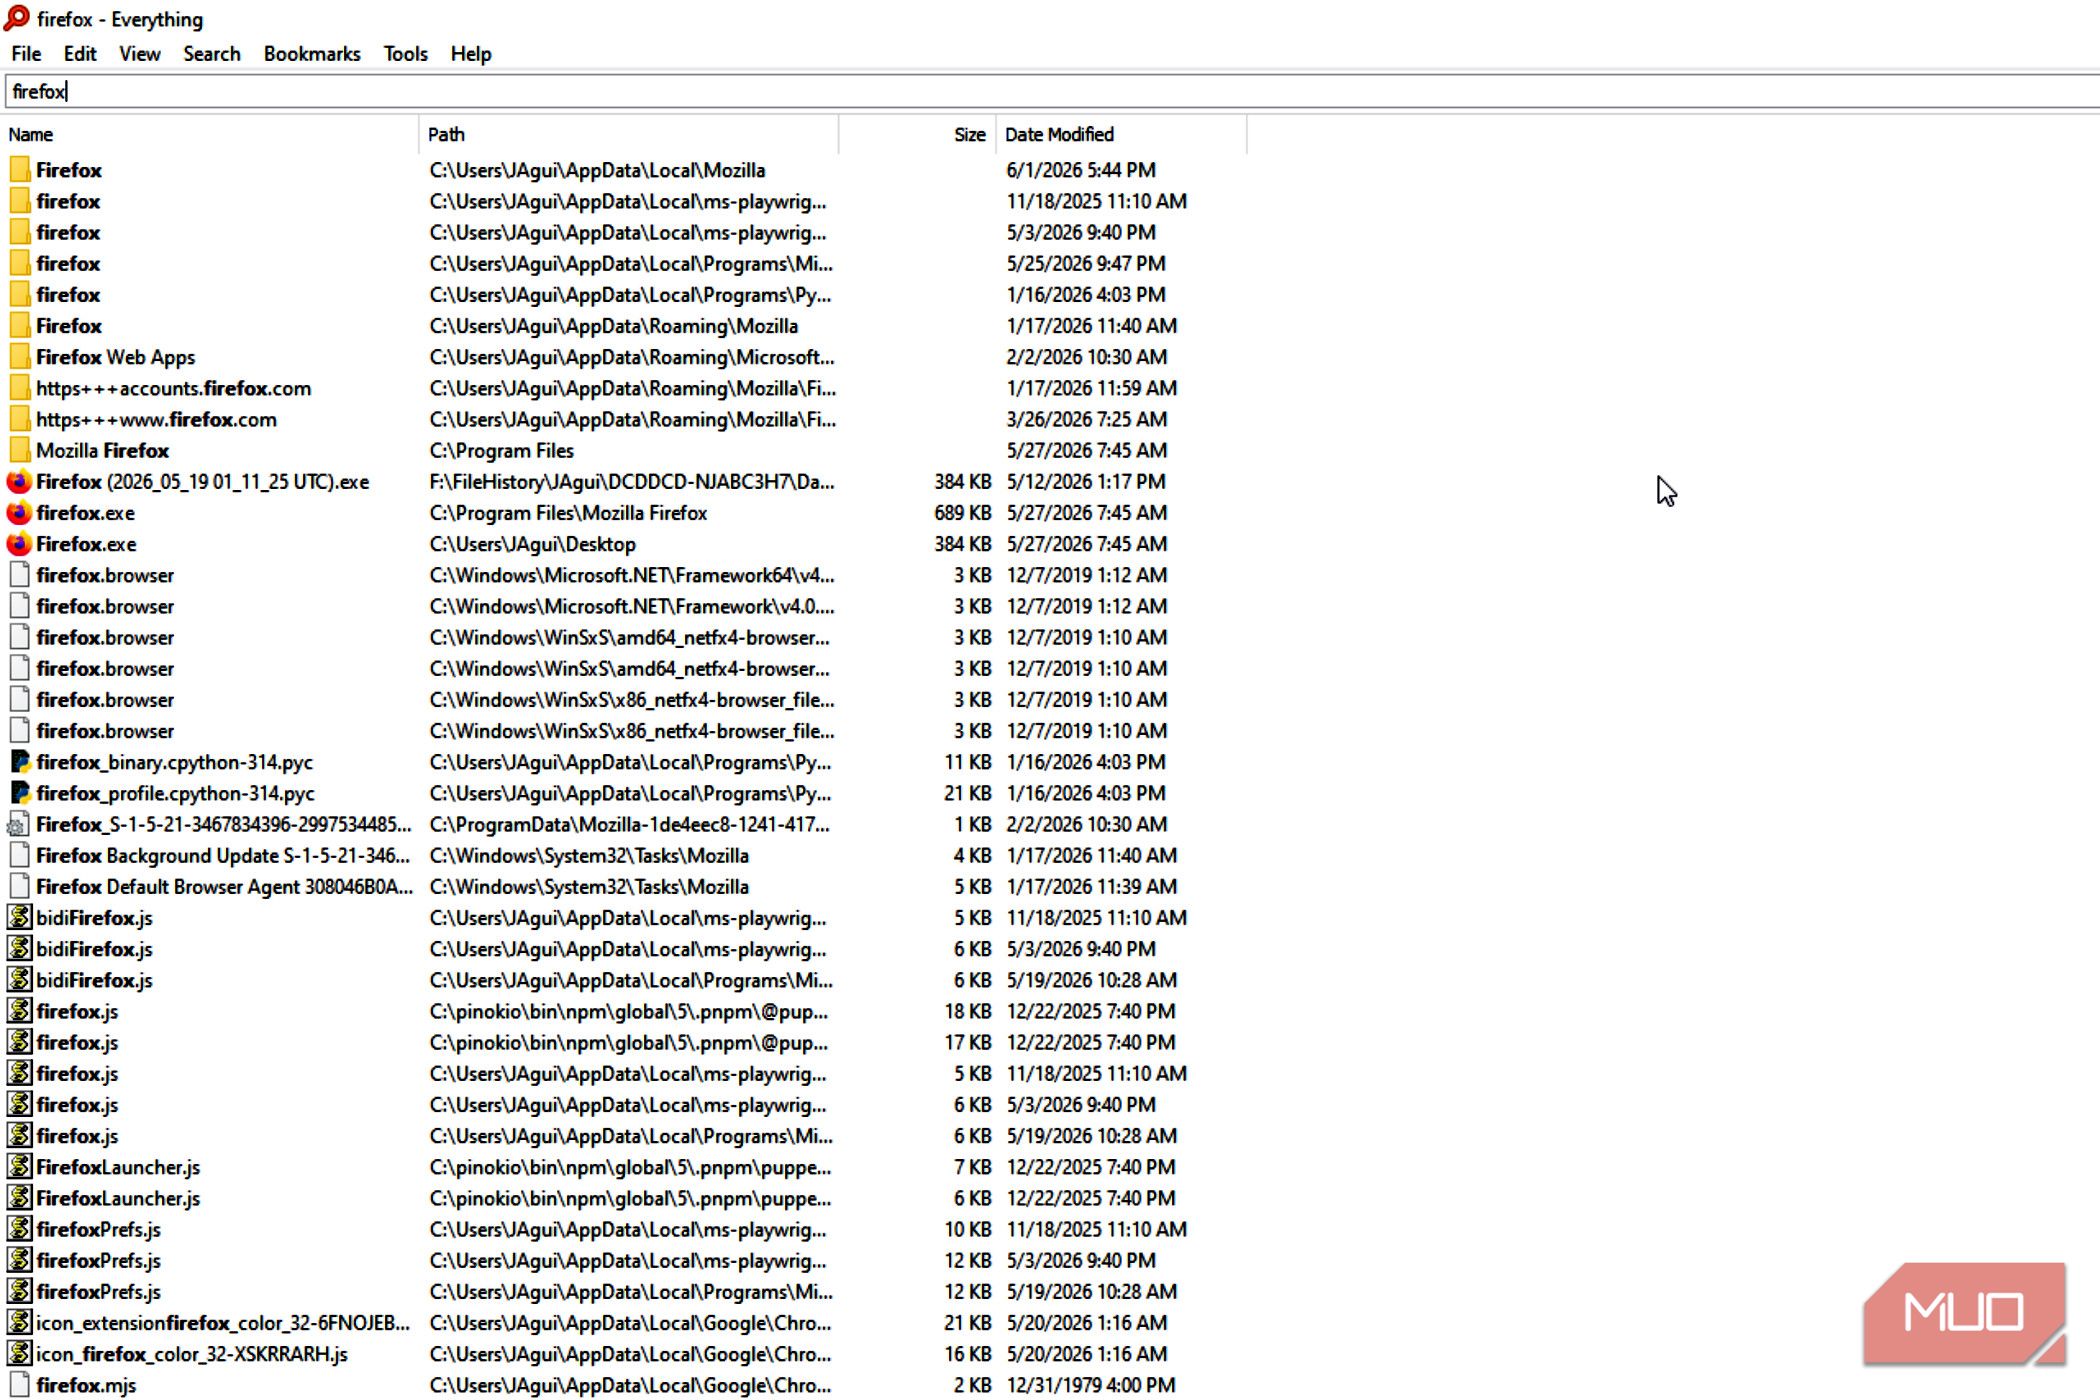The image size is (2100, 1400).
Task: Sort results by Size column header
Action: 917,134
